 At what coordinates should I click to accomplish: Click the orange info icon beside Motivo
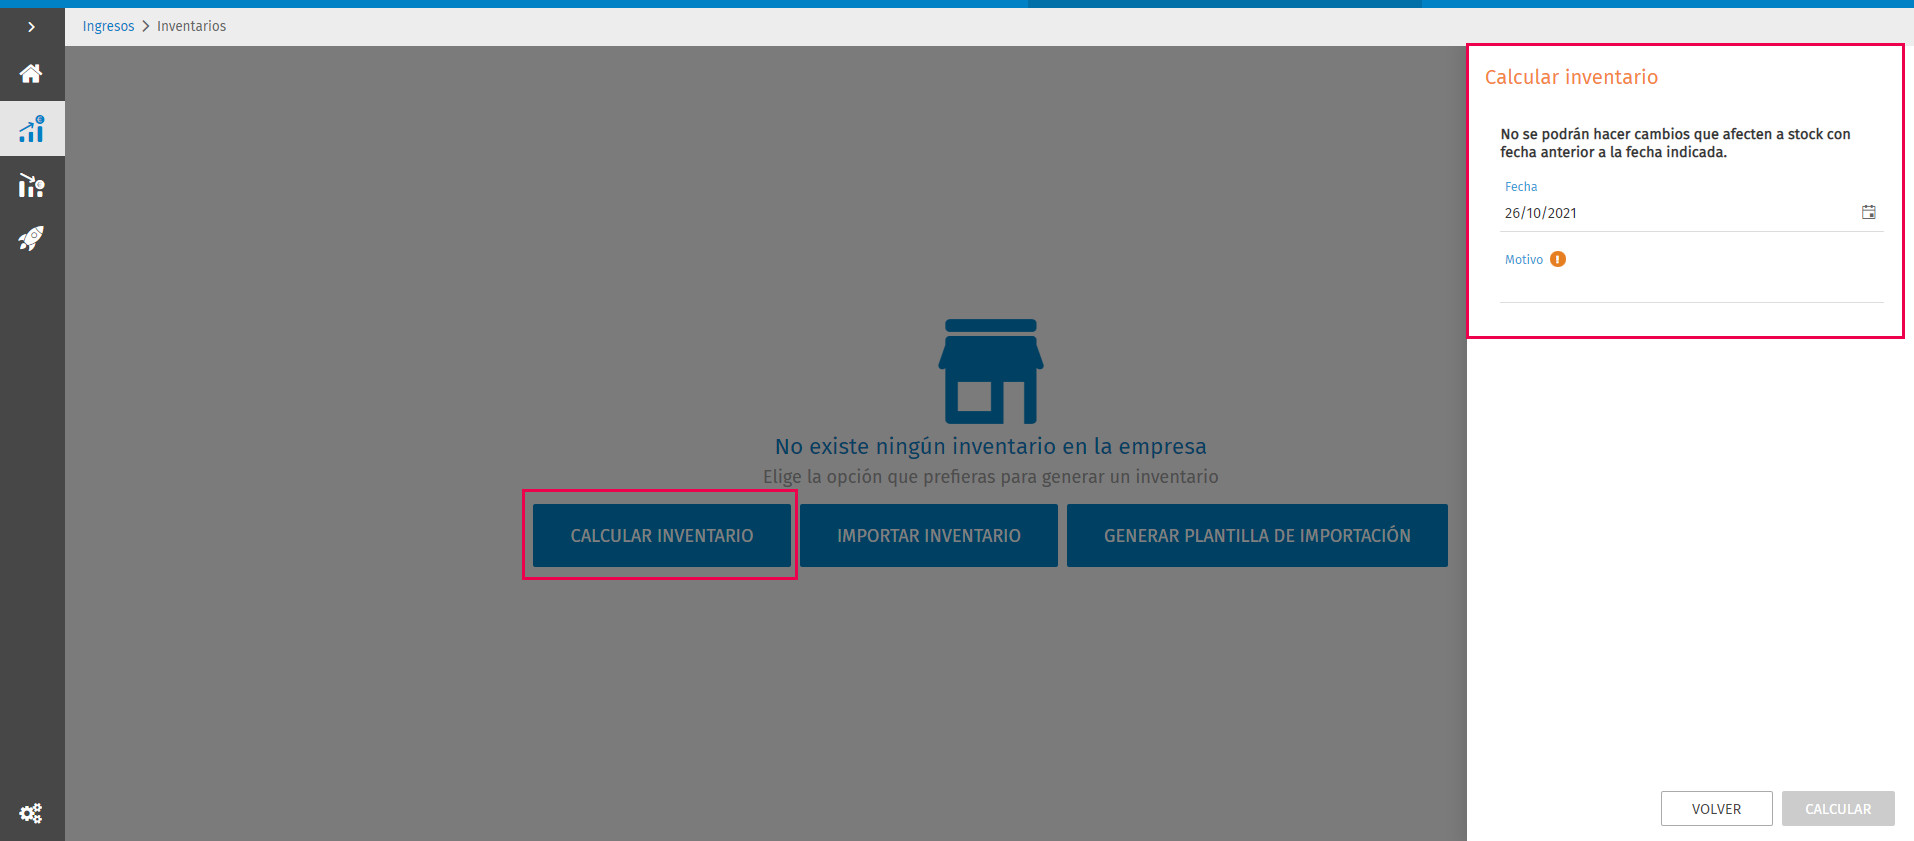click(1558, 259)
